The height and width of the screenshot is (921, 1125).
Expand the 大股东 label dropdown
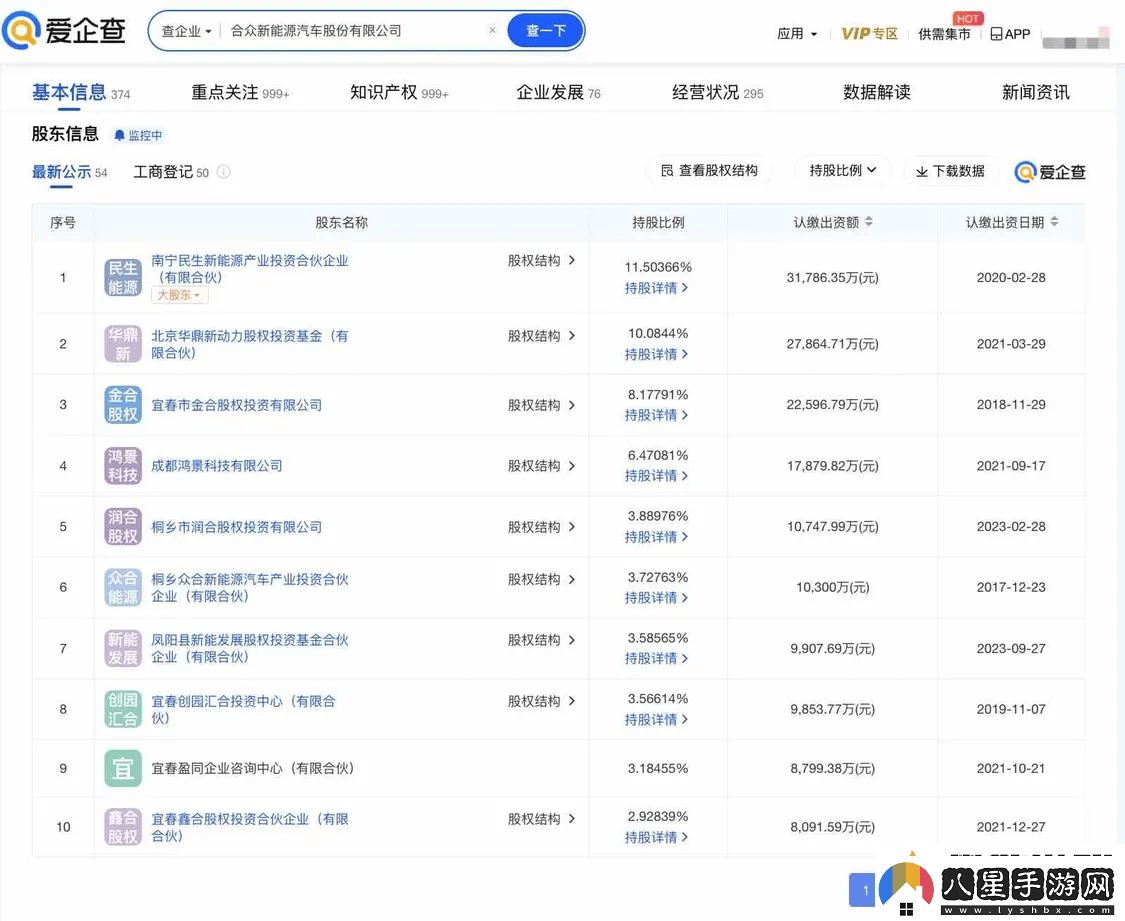[x=178, y=295]
